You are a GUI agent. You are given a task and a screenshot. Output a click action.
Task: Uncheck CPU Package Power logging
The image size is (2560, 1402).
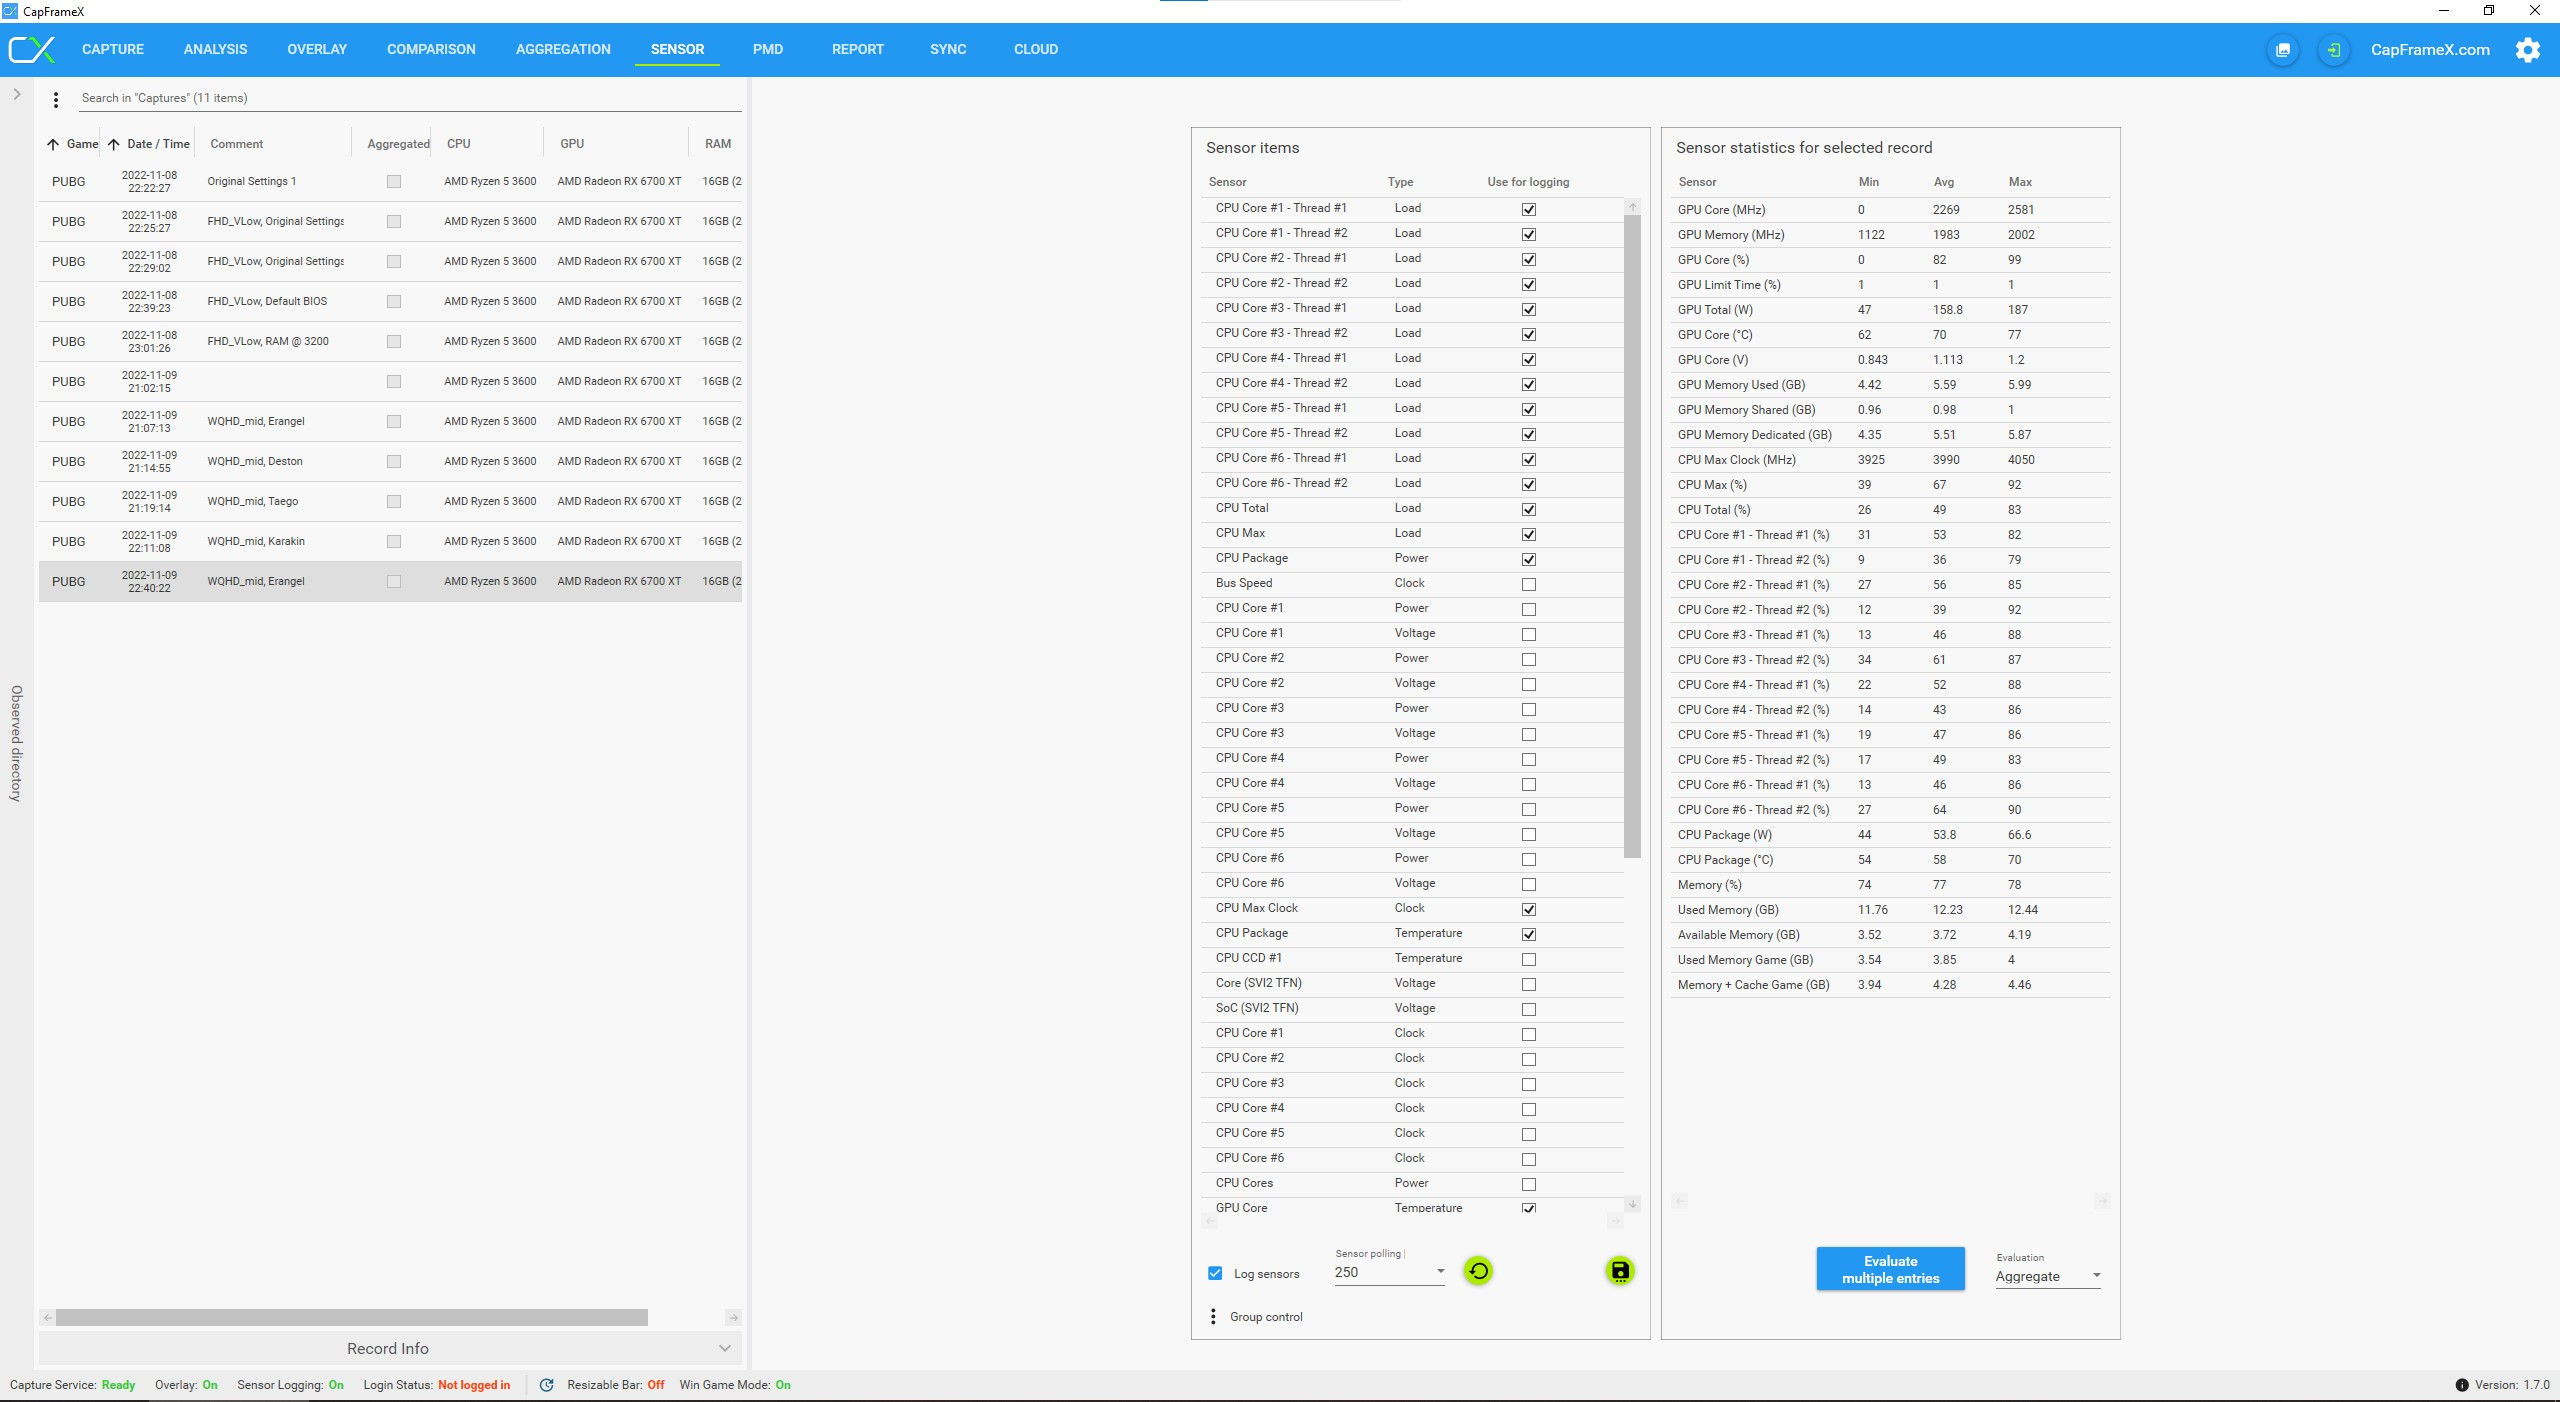click(x=1528, y=559)
